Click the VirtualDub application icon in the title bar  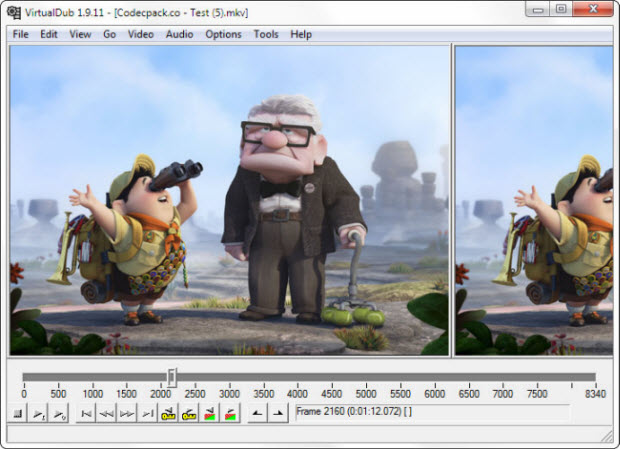(x=14, y=13)
